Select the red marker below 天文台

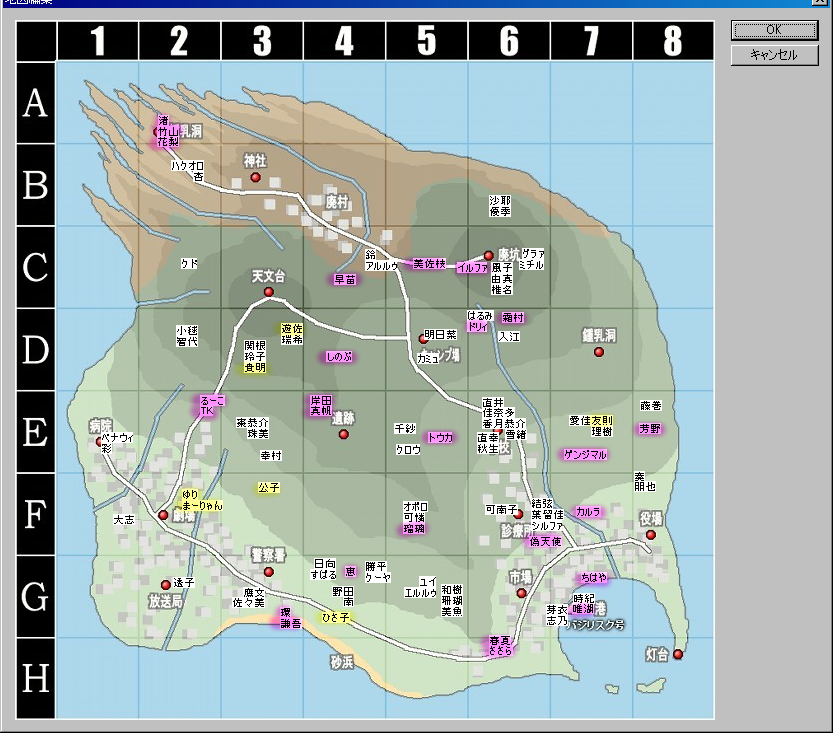(x=269, y=292)
